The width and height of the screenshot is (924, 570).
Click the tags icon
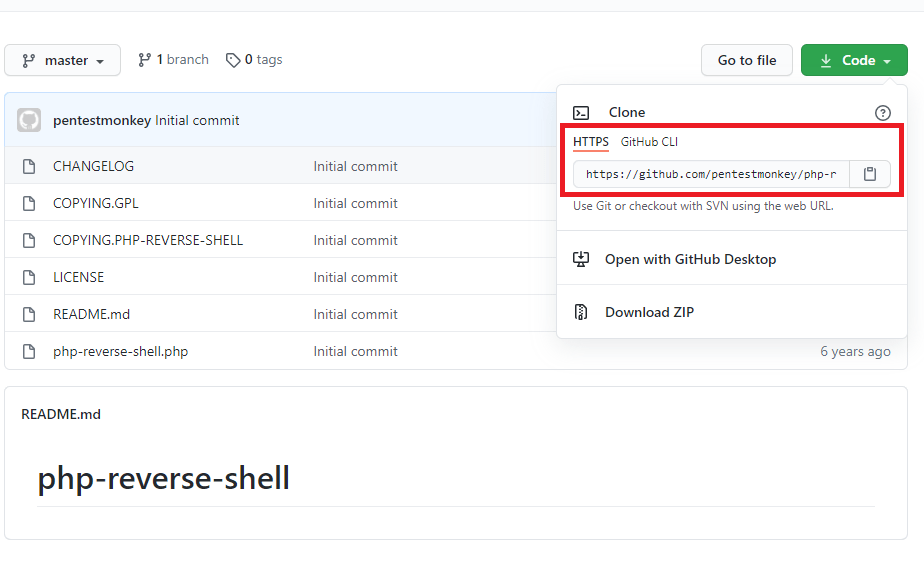[233, 60]
